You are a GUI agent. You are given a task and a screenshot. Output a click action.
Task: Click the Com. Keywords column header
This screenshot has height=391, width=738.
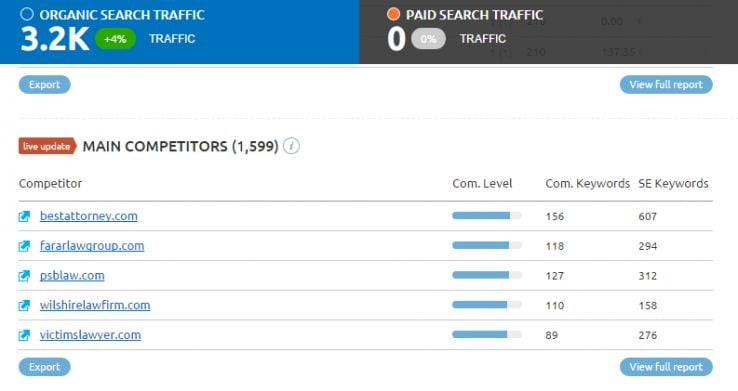point(587,184)
